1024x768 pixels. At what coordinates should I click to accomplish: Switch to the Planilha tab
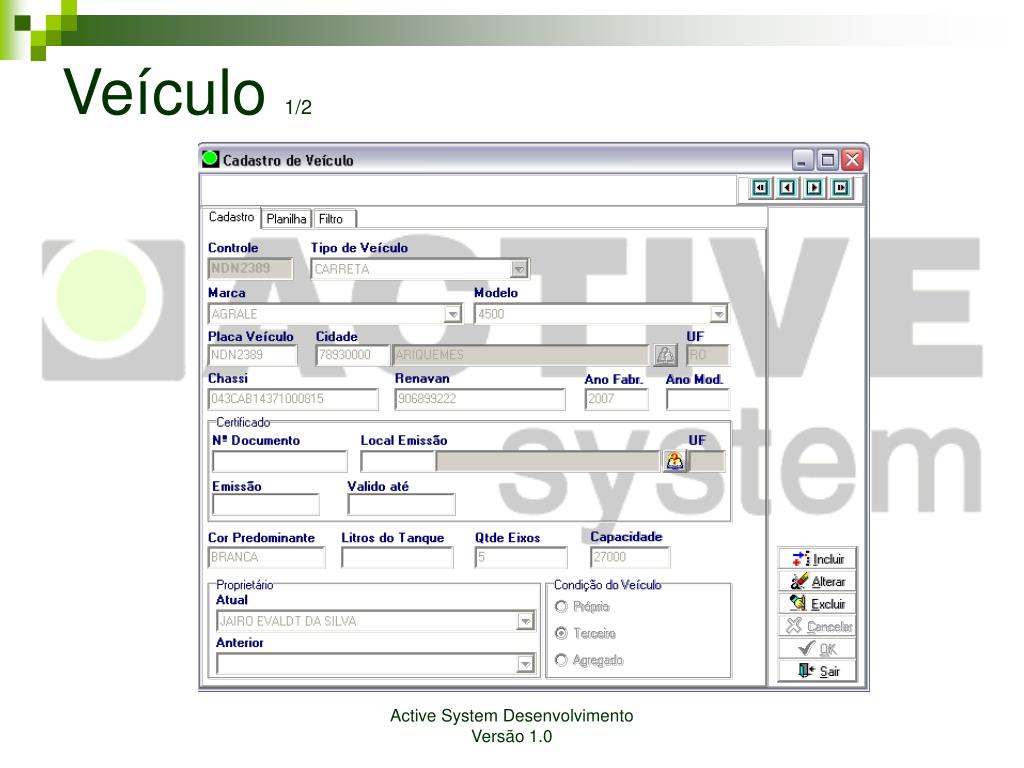286,219
